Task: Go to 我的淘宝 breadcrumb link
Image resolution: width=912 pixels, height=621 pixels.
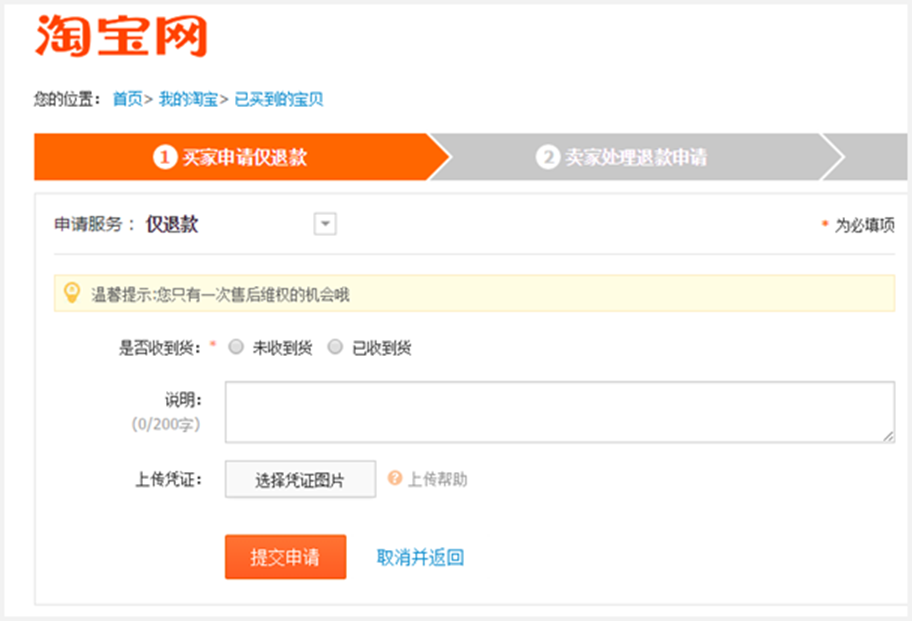Action: (x=188, y=99)
